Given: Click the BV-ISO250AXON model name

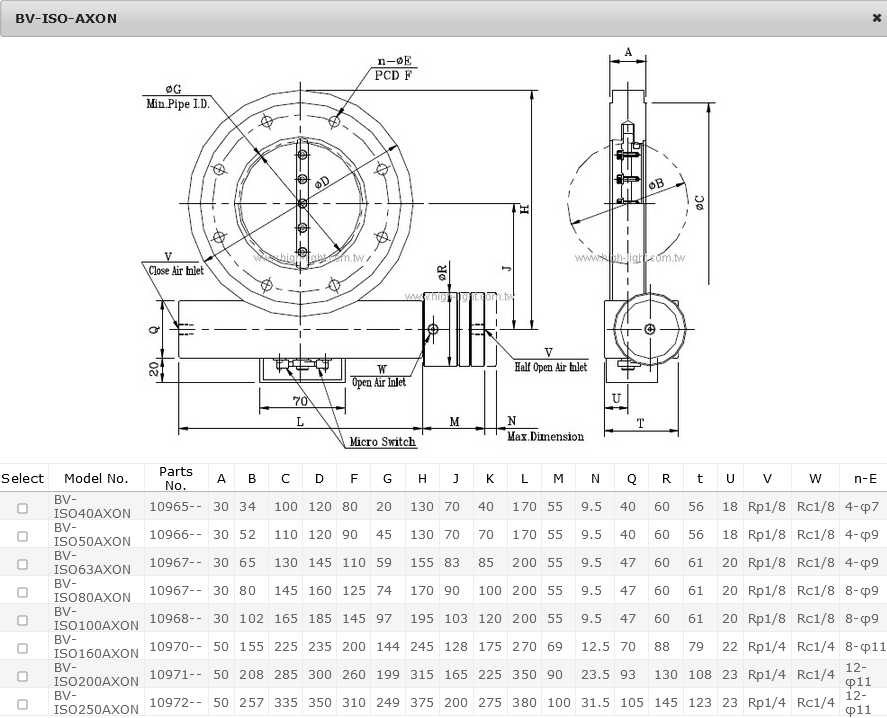Looking at the screenshot, I should click(x=96, y=703).
